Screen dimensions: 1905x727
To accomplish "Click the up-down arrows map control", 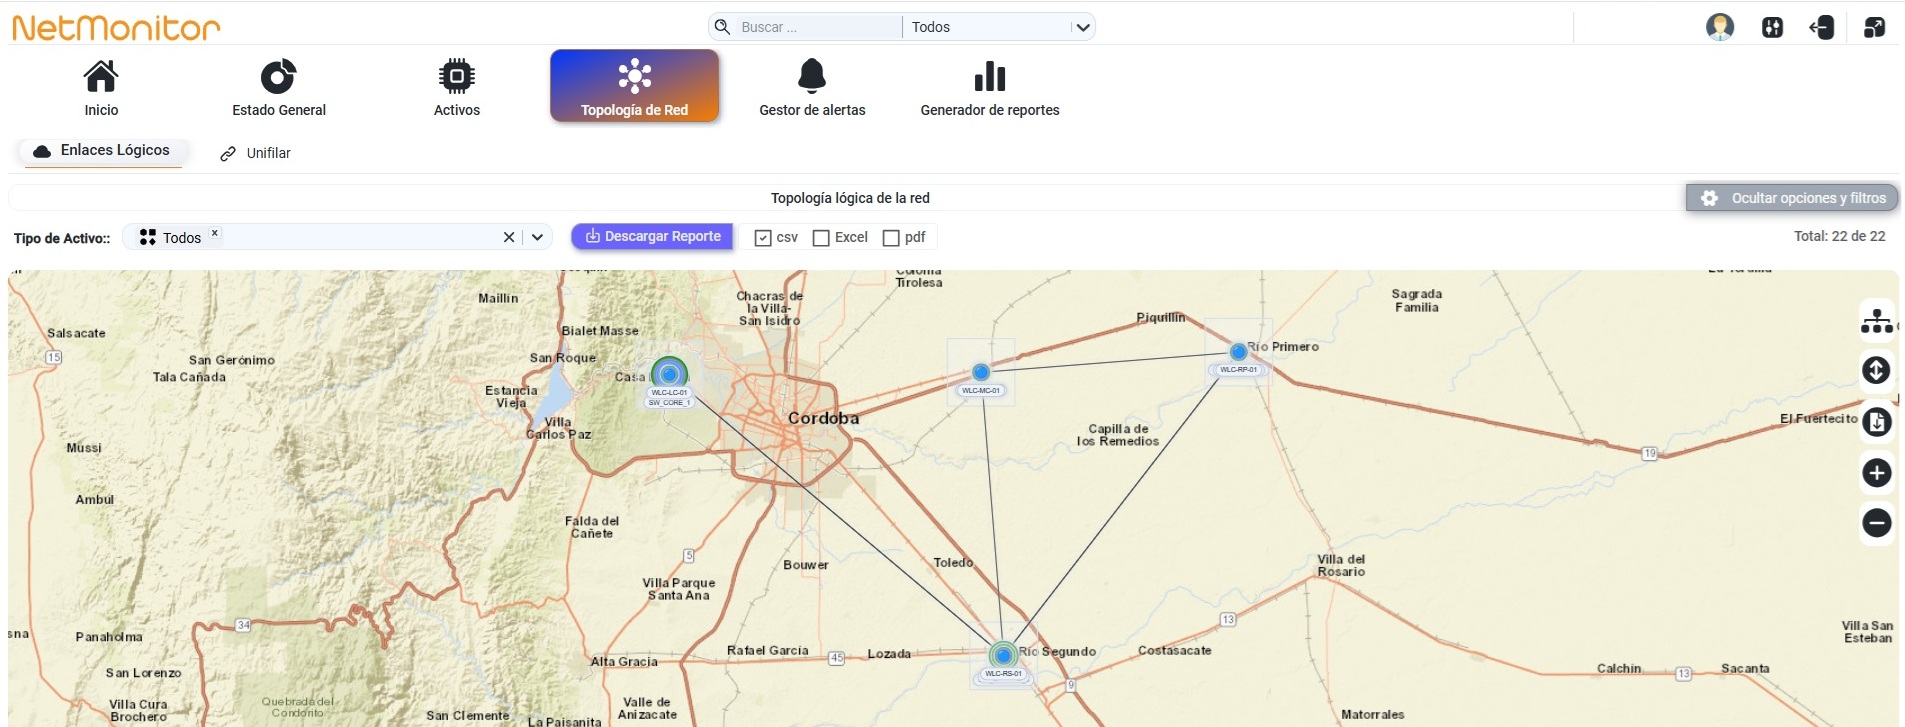I will (1876, 370).
